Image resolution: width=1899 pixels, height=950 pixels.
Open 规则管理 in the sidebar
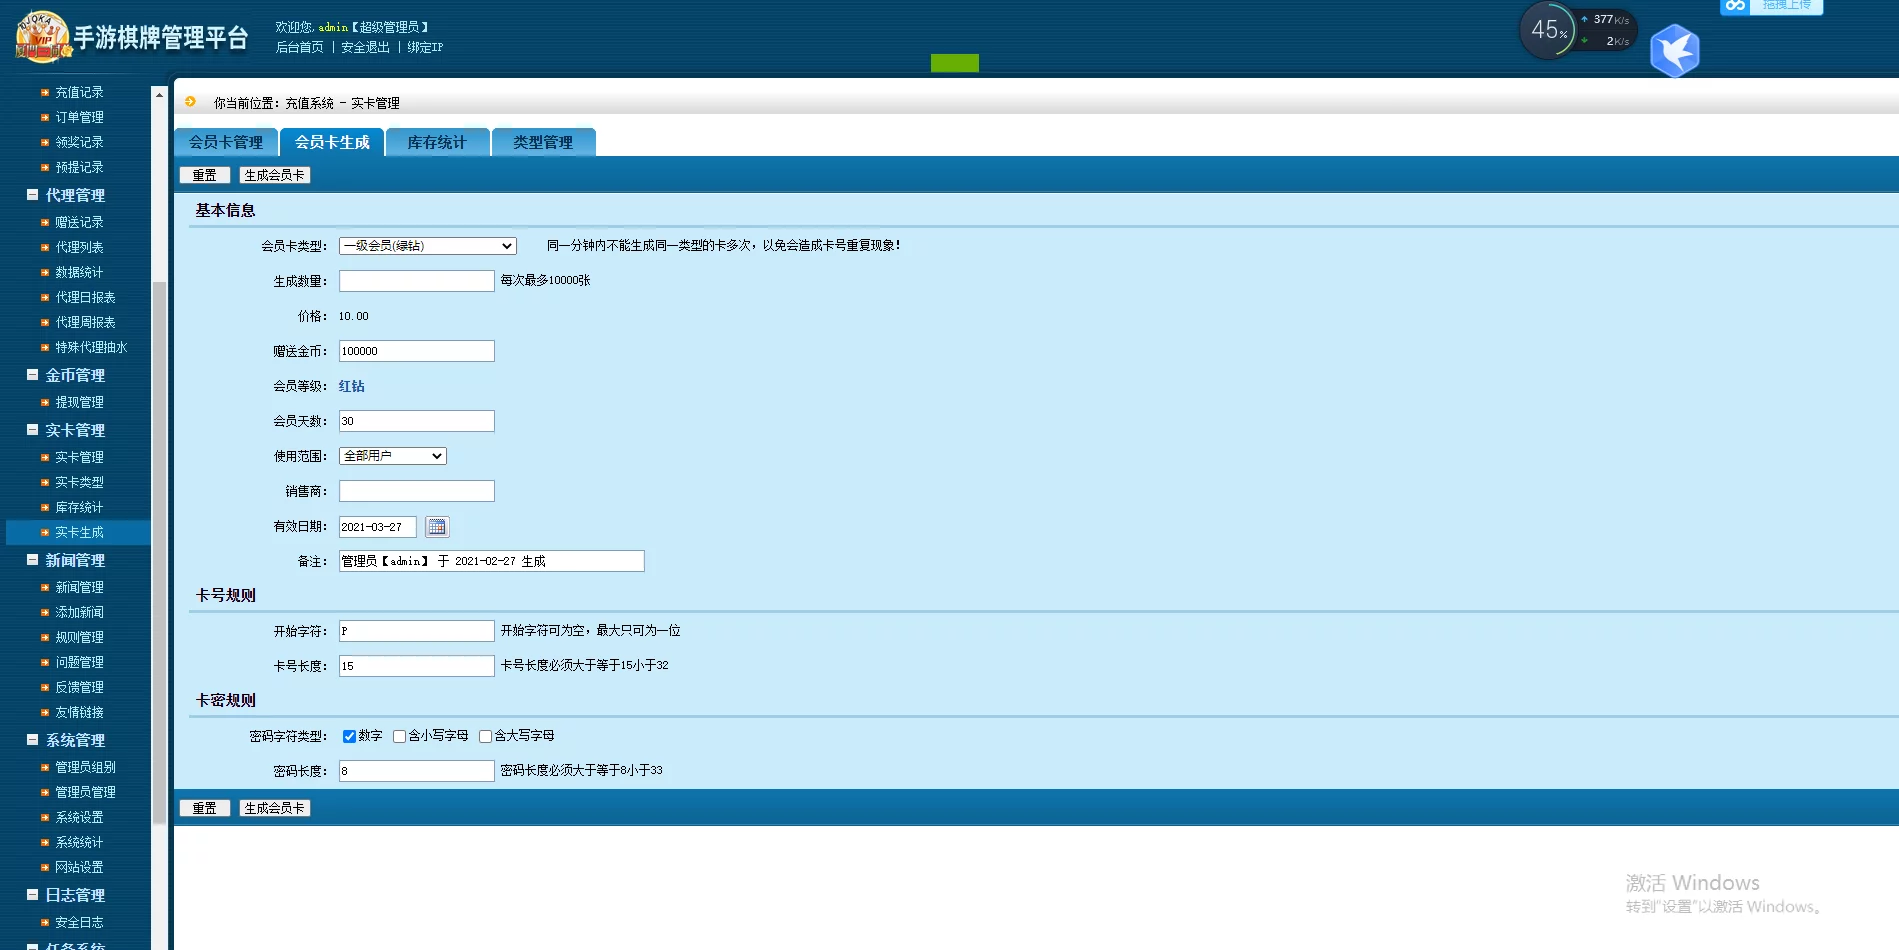coord(79,637)
